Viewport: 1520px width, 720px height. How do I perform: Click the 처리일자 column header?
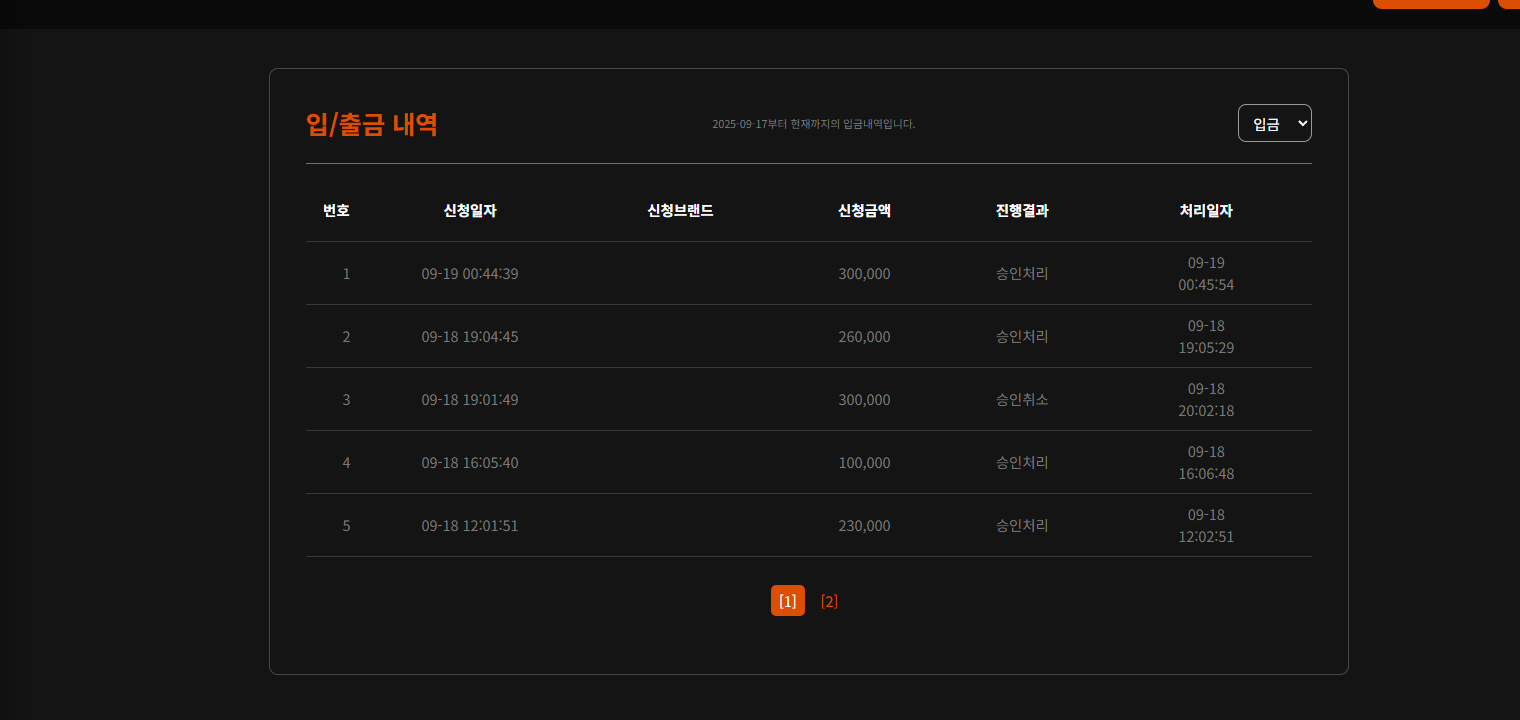point(1206,211)
